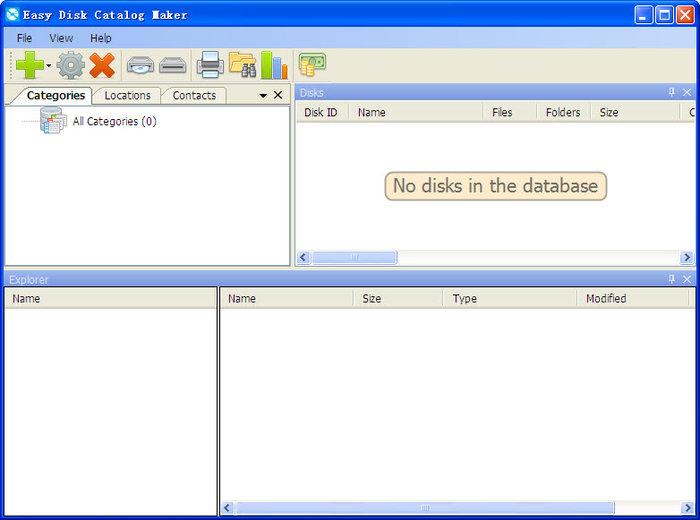Open the dropdown arrow beside the green plus
Image resolution: width=700 pixels, height=520 pixels.
[49, 66]
